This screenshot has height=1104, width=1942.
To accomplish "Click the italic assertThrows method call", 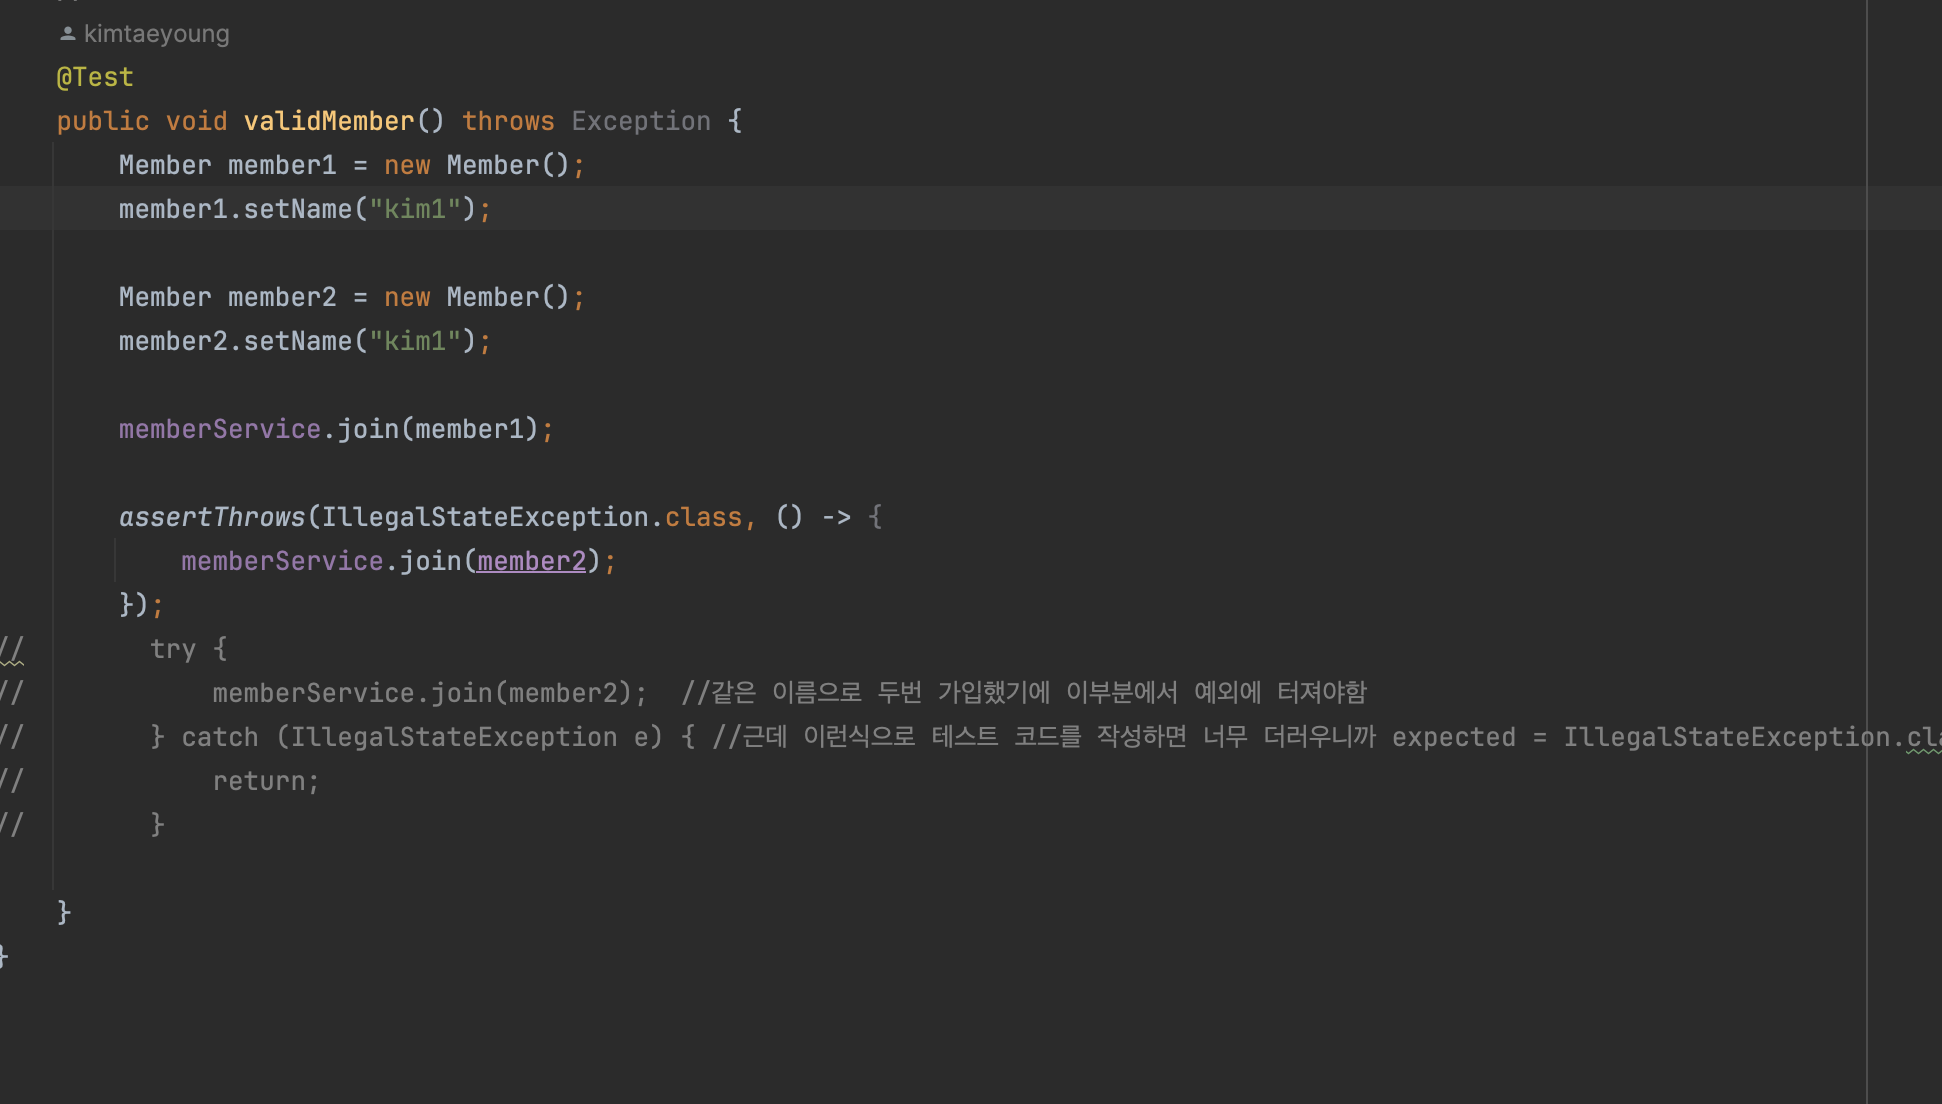I will (x=211, y=517).
